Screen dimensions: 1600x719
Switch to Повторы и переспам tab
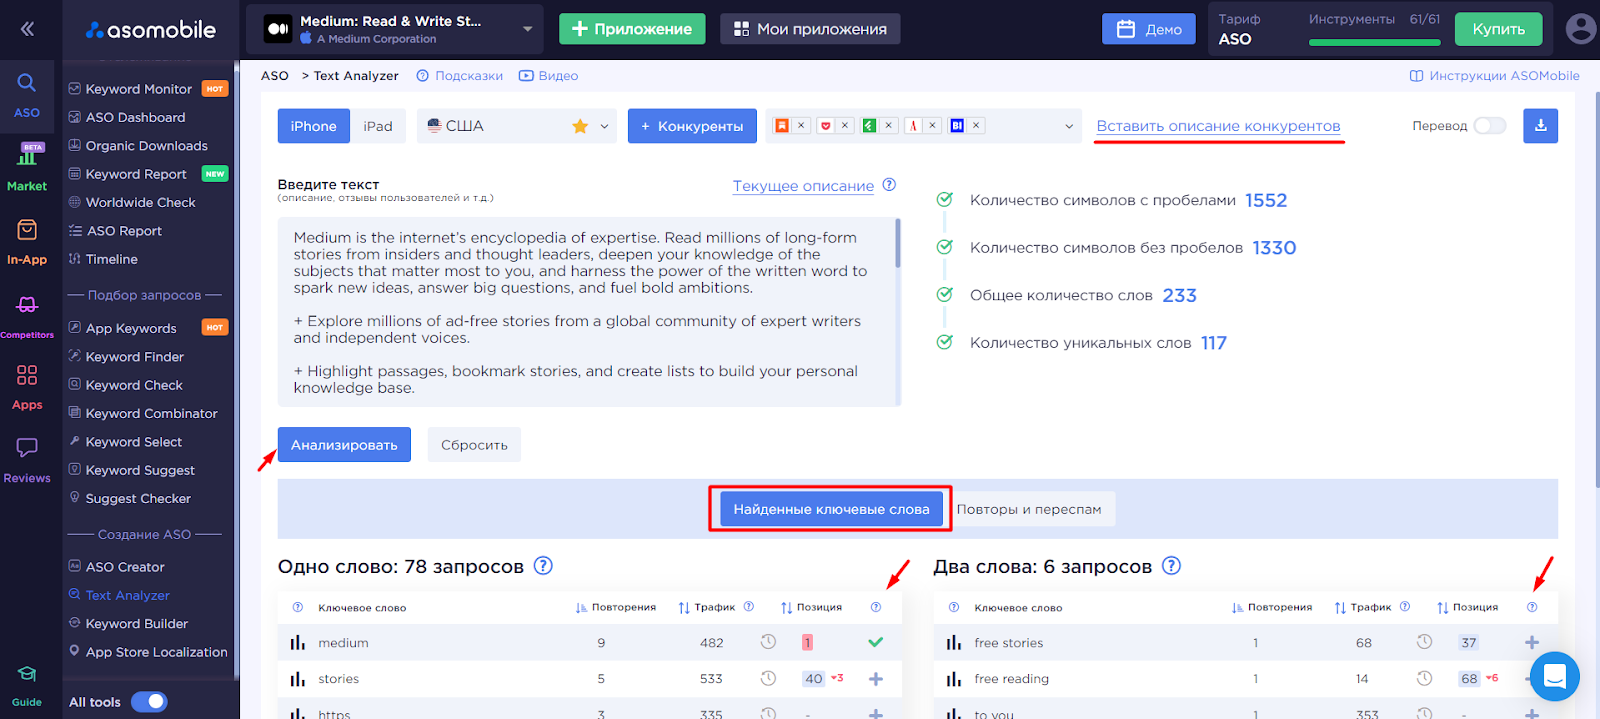(x=1029, y=509)
